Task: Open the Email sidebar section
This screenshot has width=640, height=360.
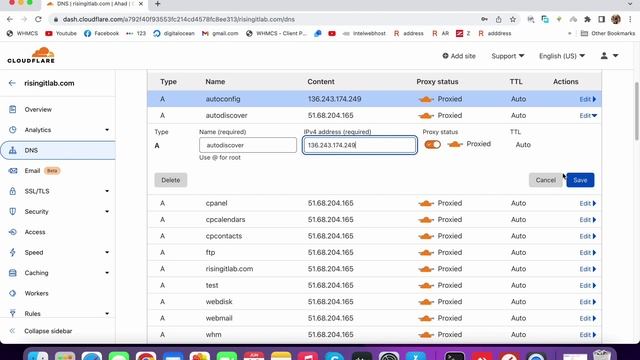Action: click(x=32, y=171)
